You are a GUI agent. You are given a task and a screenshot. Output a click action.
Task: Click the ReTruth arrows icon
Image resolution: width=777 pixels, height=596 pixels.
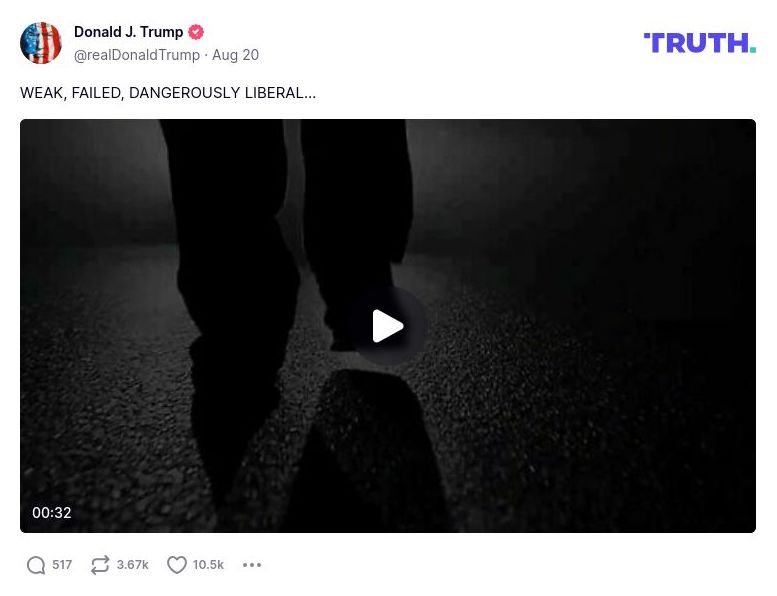[x=100, y=565]
